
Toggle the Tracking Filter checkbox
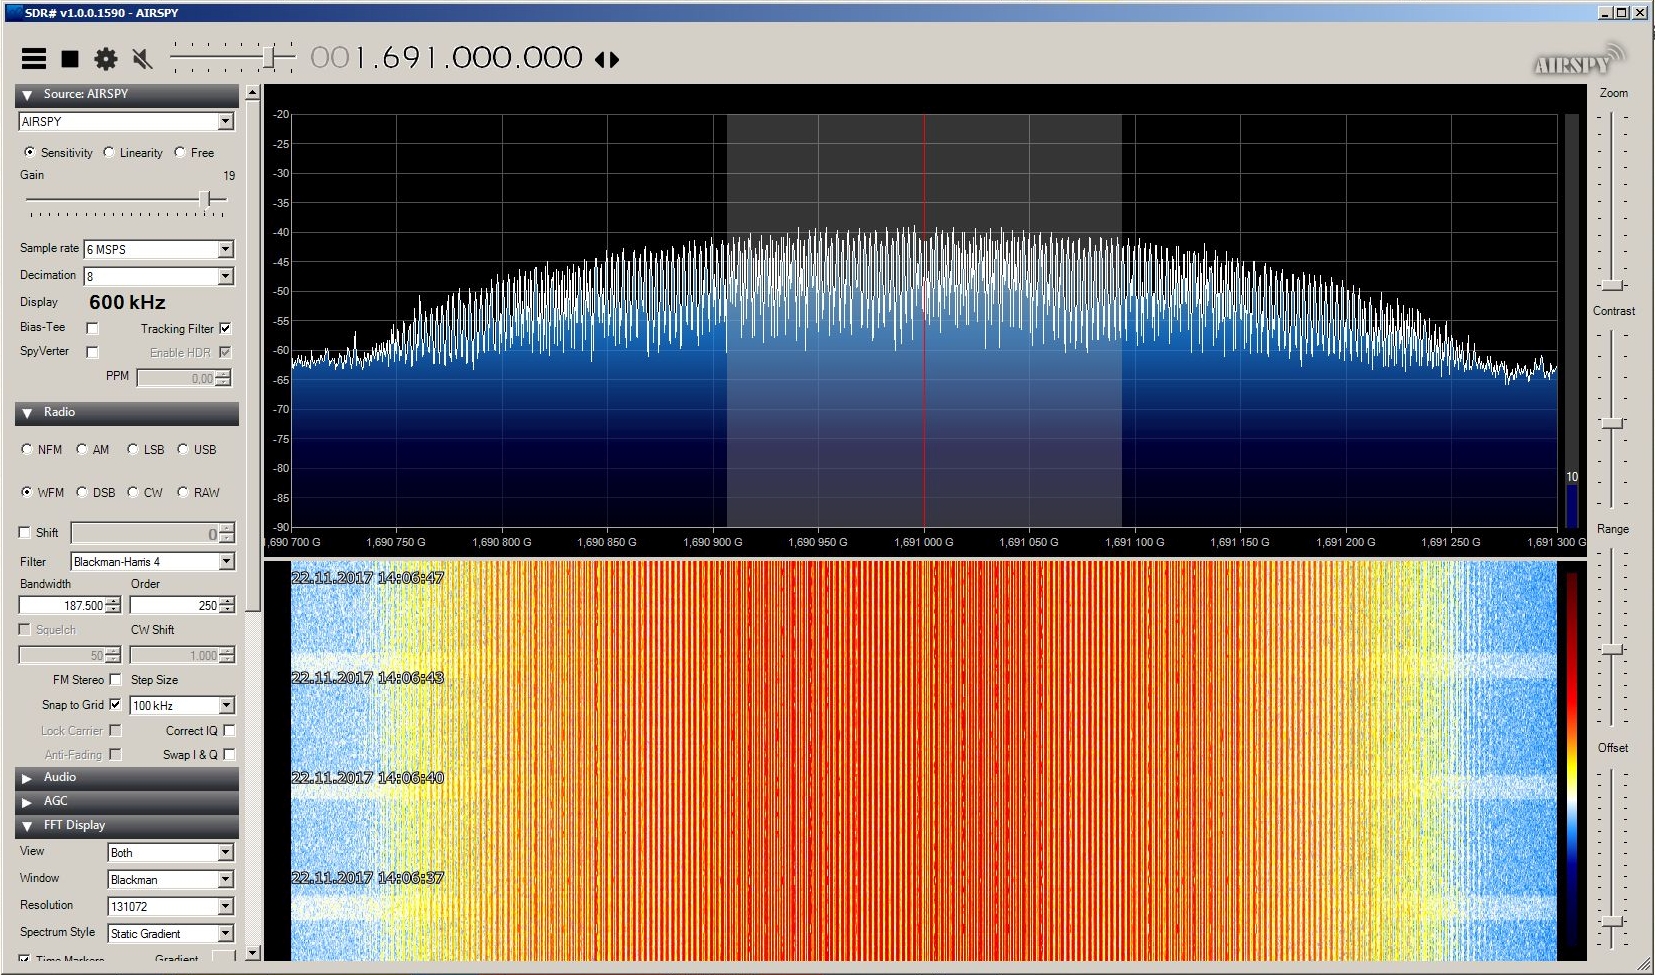(225, 328)
